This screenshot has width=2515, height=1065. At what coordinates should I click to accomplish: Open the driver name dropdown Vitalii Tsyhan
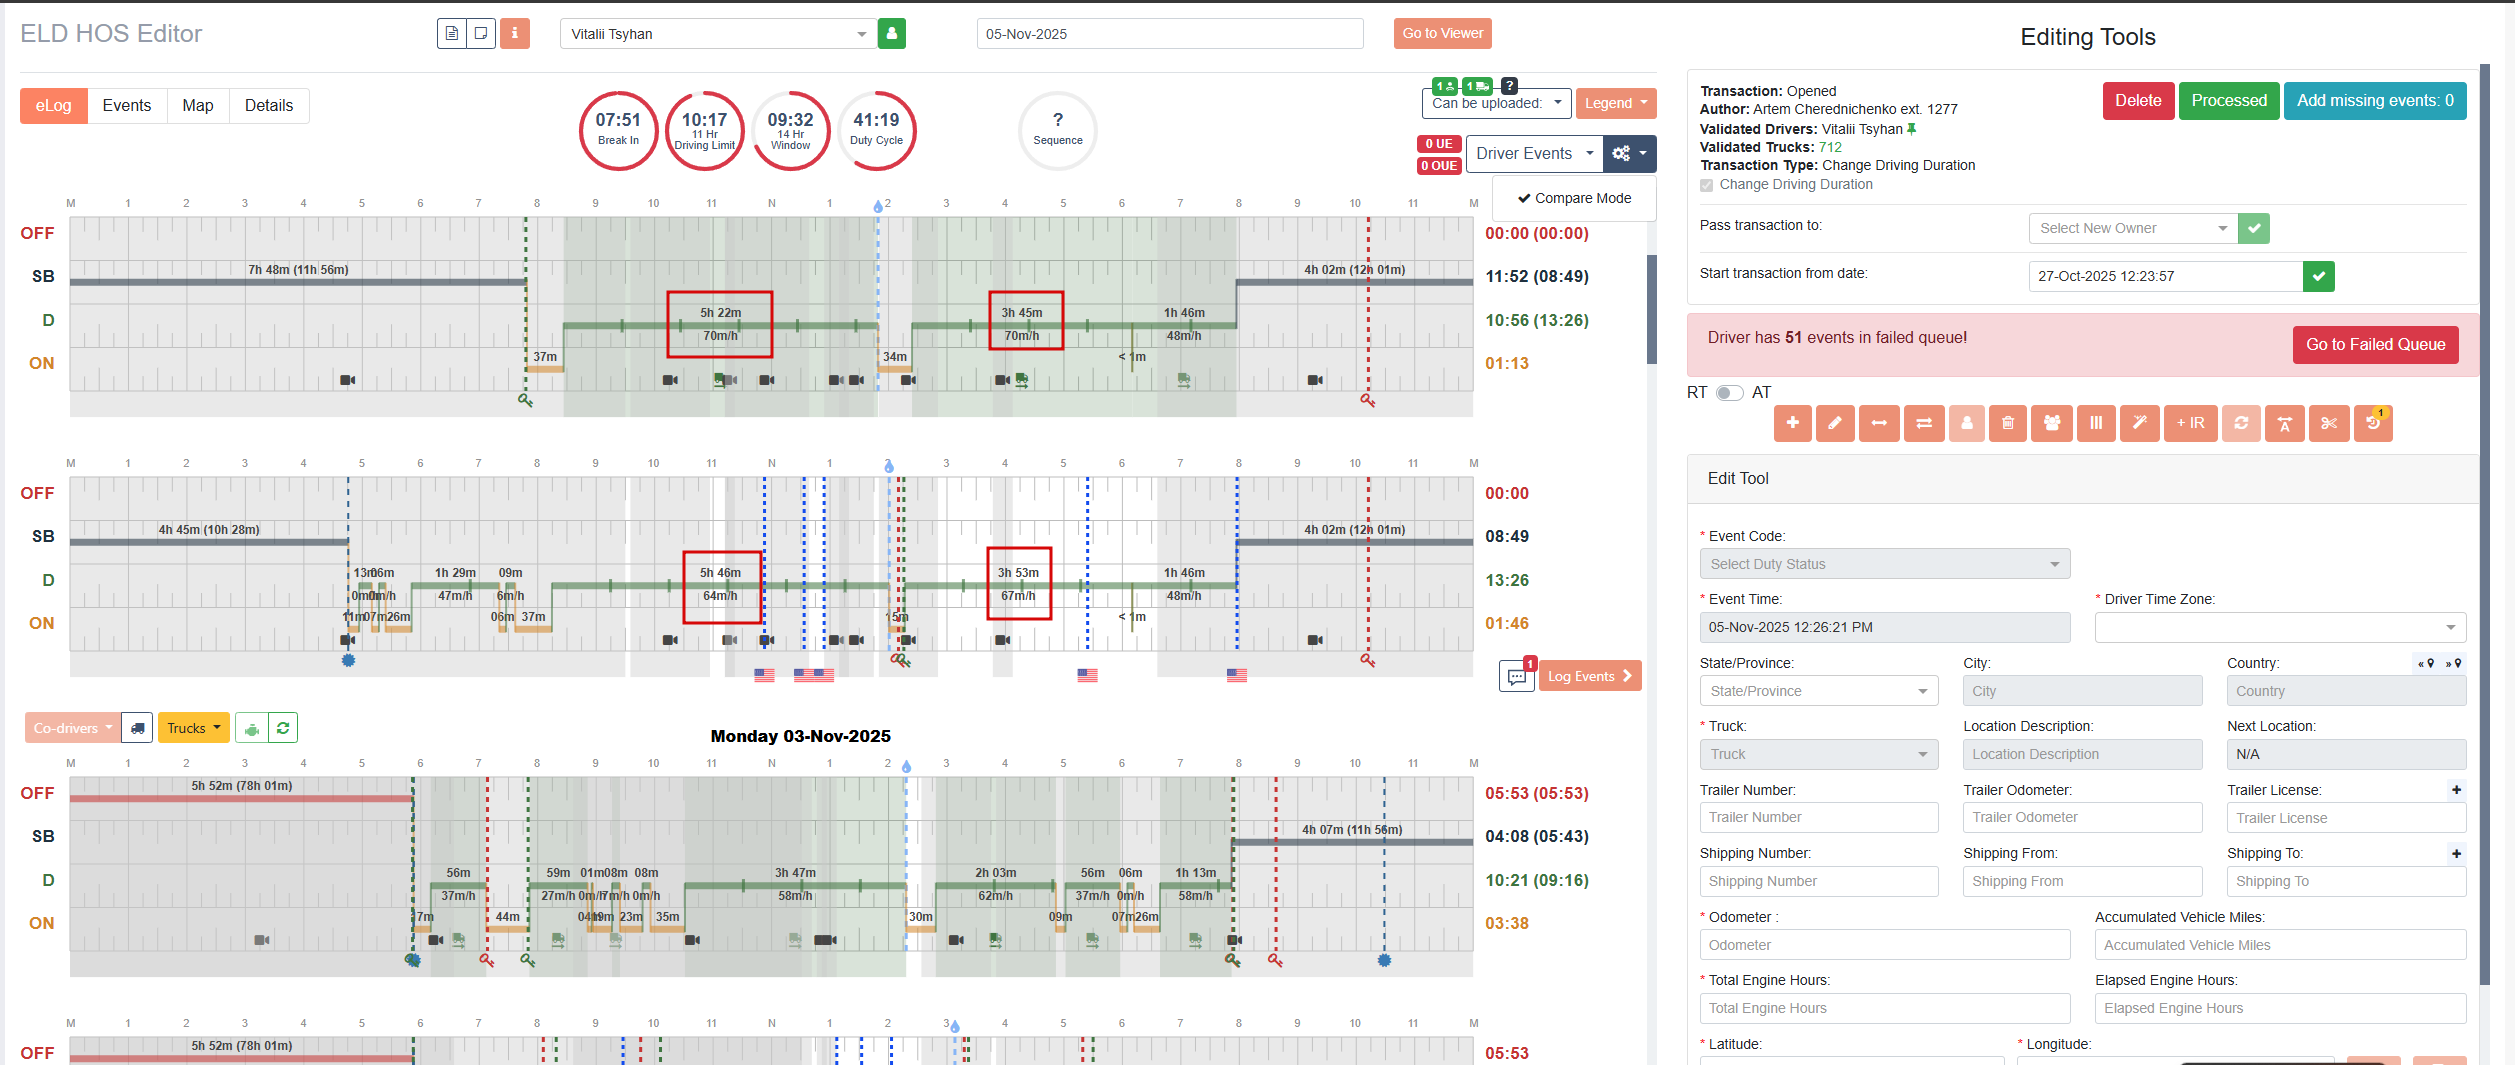point(719,33)
